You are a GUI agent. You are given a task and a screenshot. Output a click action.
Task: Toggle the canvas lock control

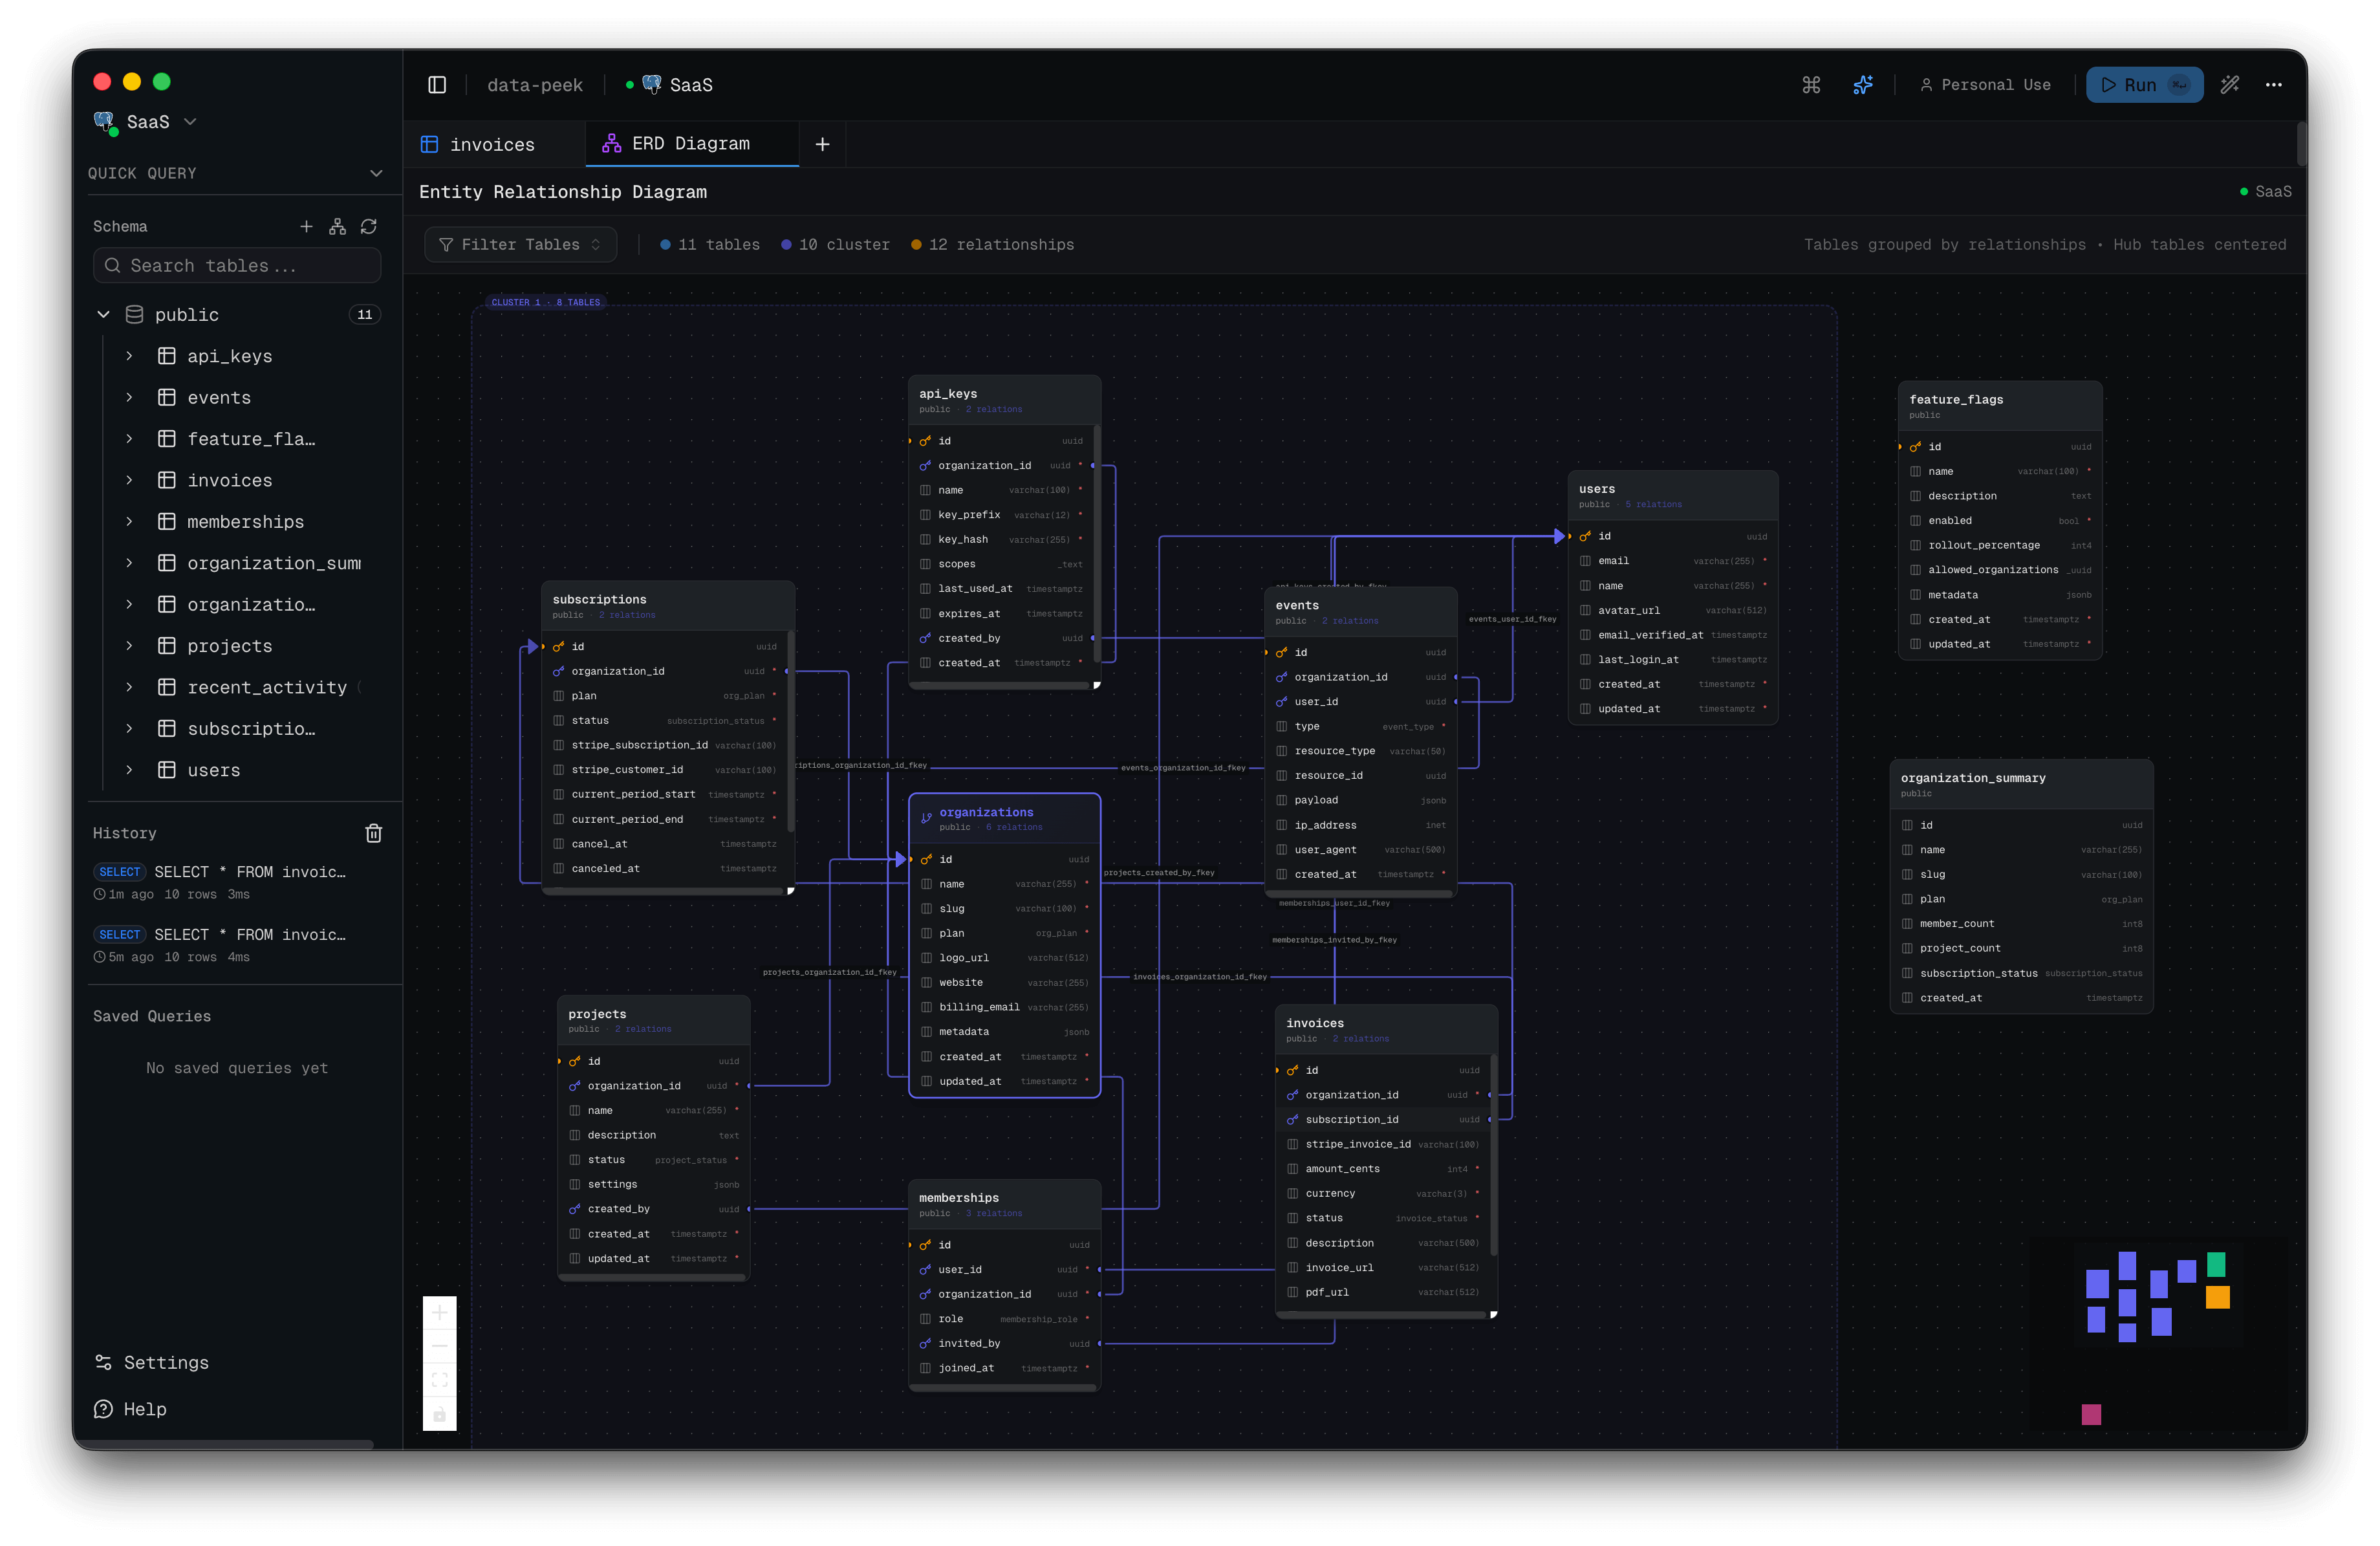[x=440, y=1415]
